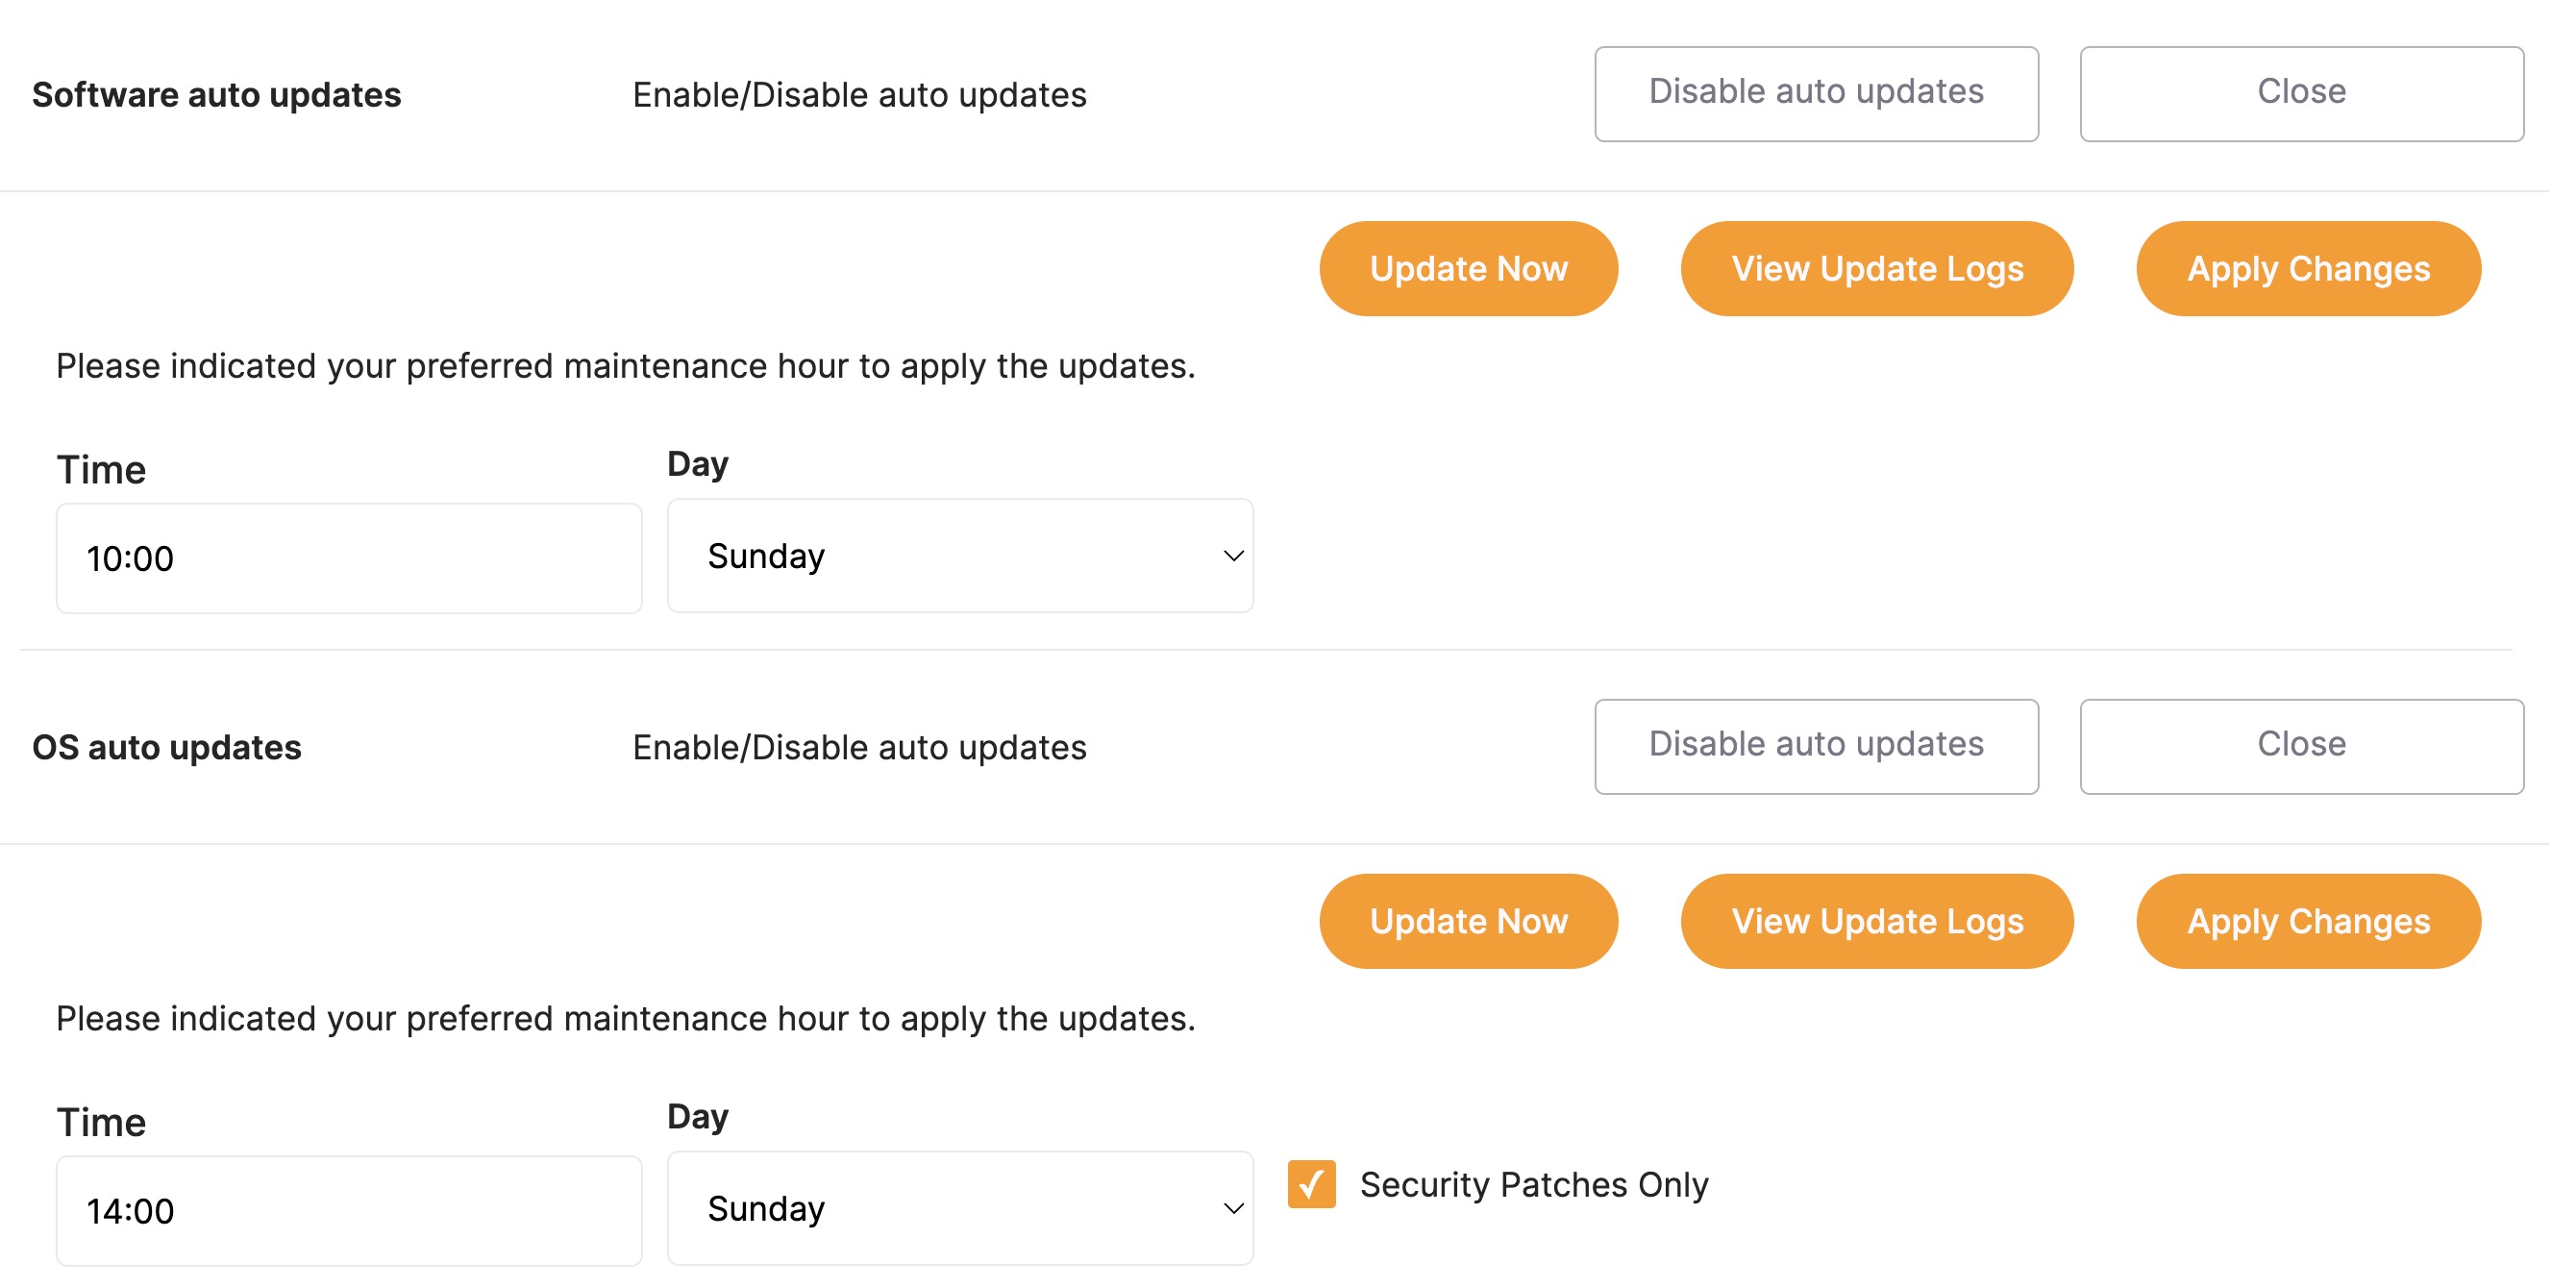2576x1288 pixels.
Task: Open the Day dropdown showing Sunday under Software updates
Action: tap(959, 555)
